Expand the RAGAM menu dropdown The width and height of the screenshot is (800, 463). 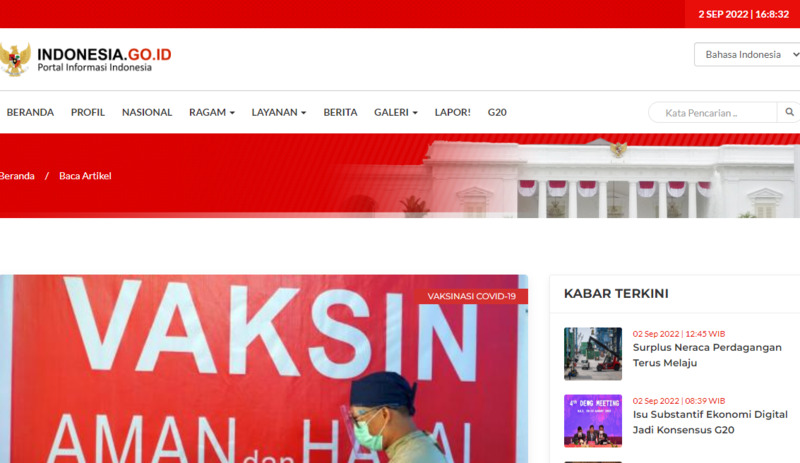pyautogui.click(x=211, y=113)
